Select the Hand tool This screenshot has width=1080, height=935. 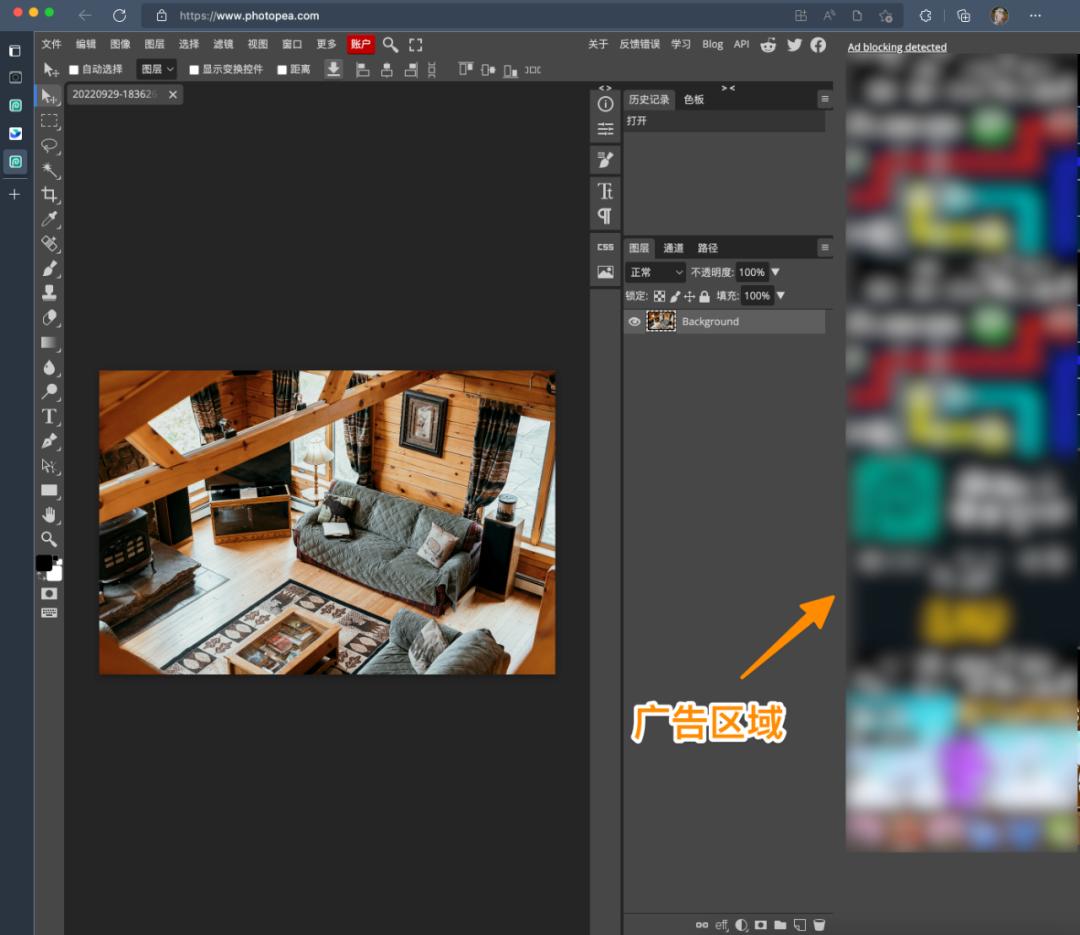point(49,514)
